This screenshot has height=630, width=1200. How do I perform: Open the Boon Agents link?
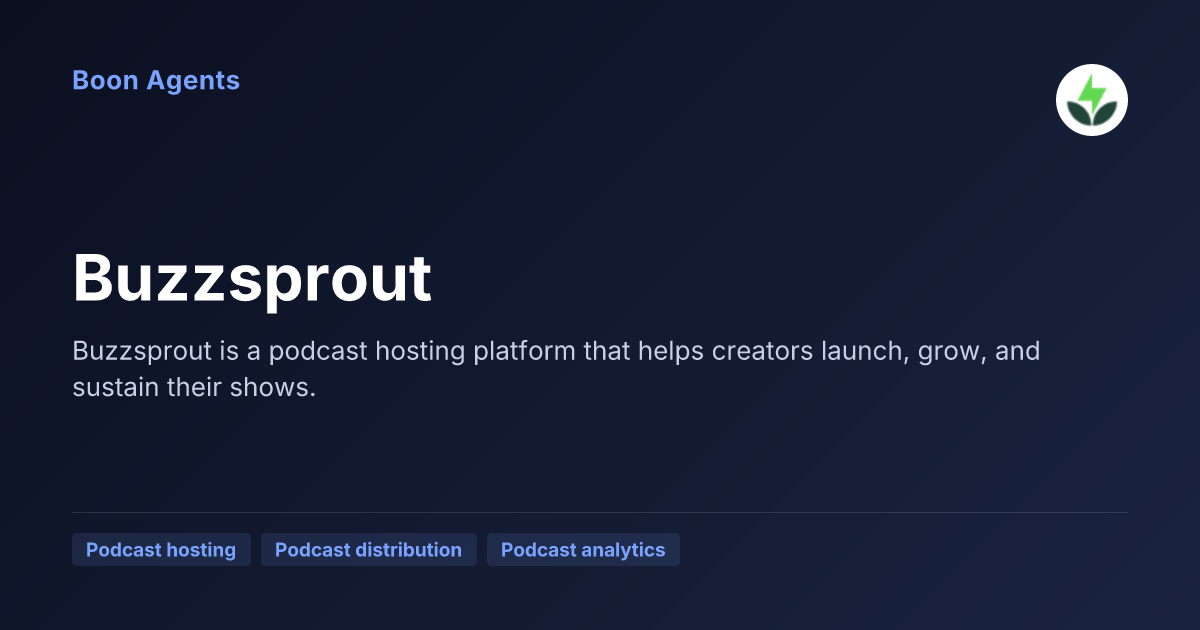click(x=156, y=81)
